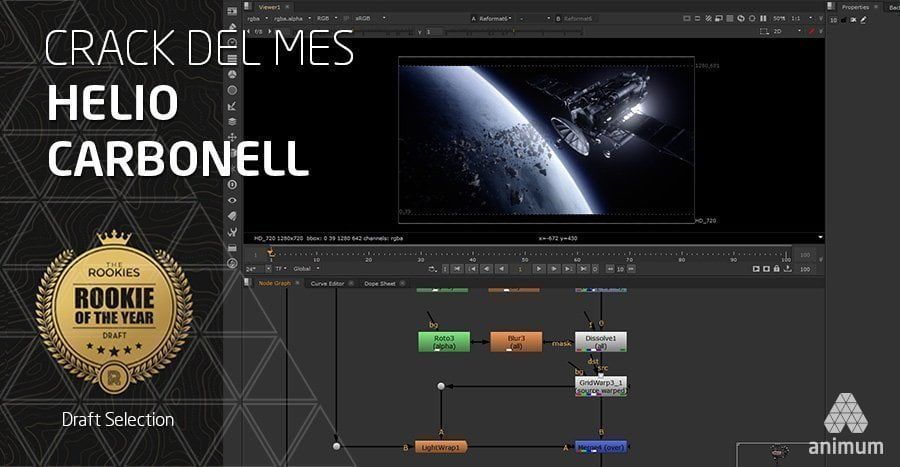Click the Merge over node
This screenshot has width=900, height=467.
pos(601,447)
